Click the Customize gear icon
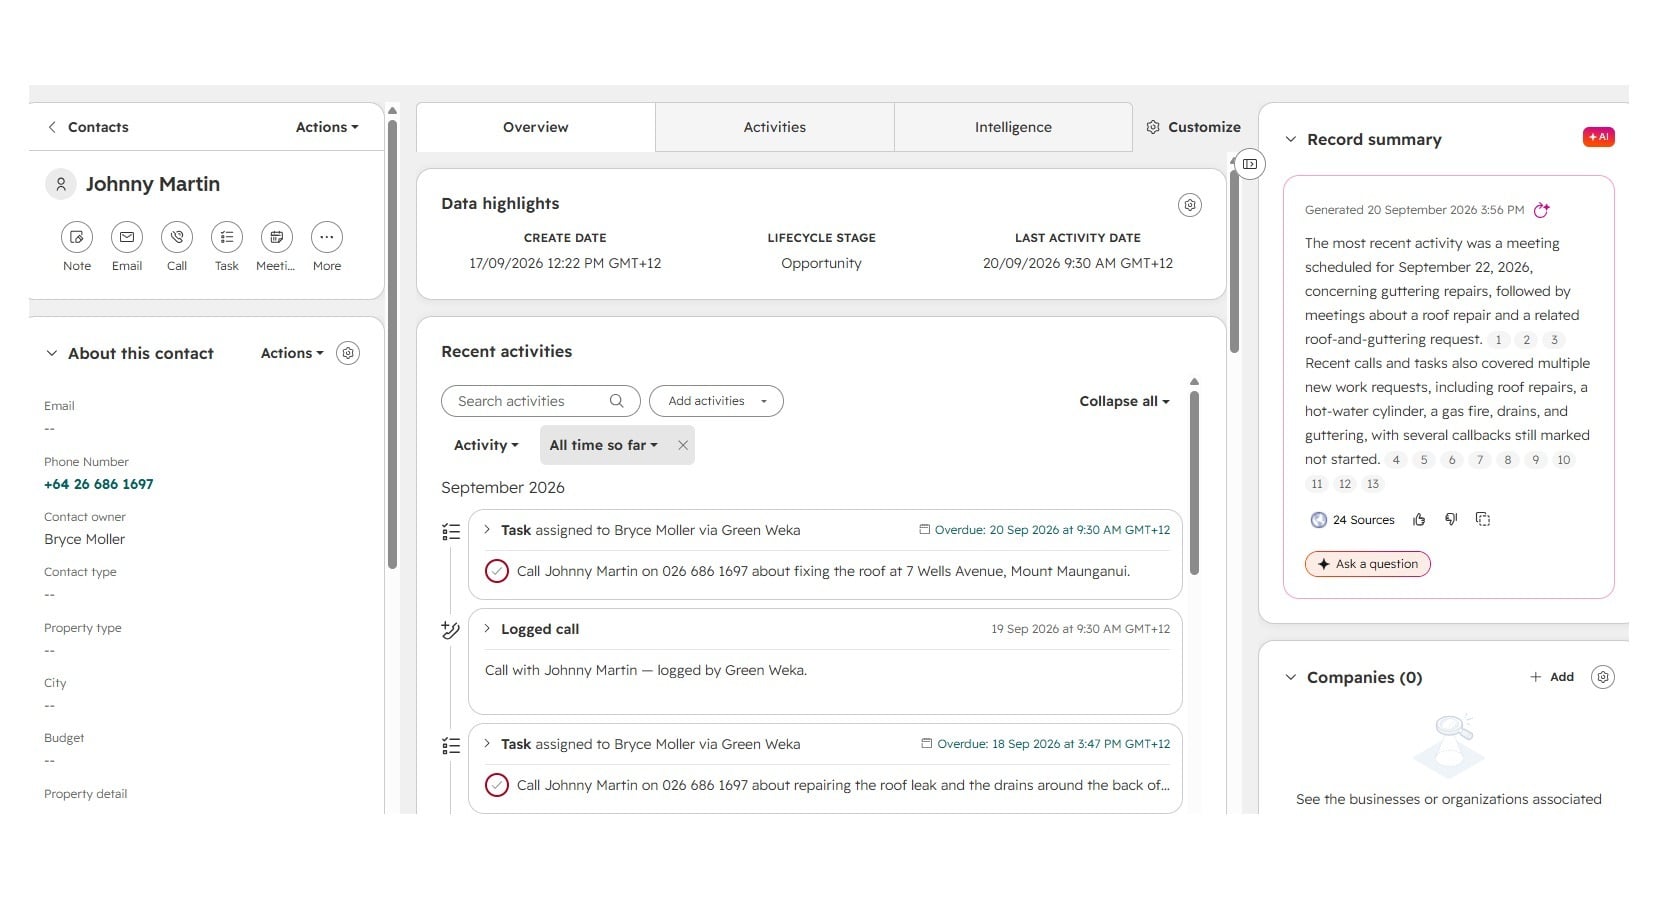The width and height of the screenshot is (1656, 900). point(1153,127)
